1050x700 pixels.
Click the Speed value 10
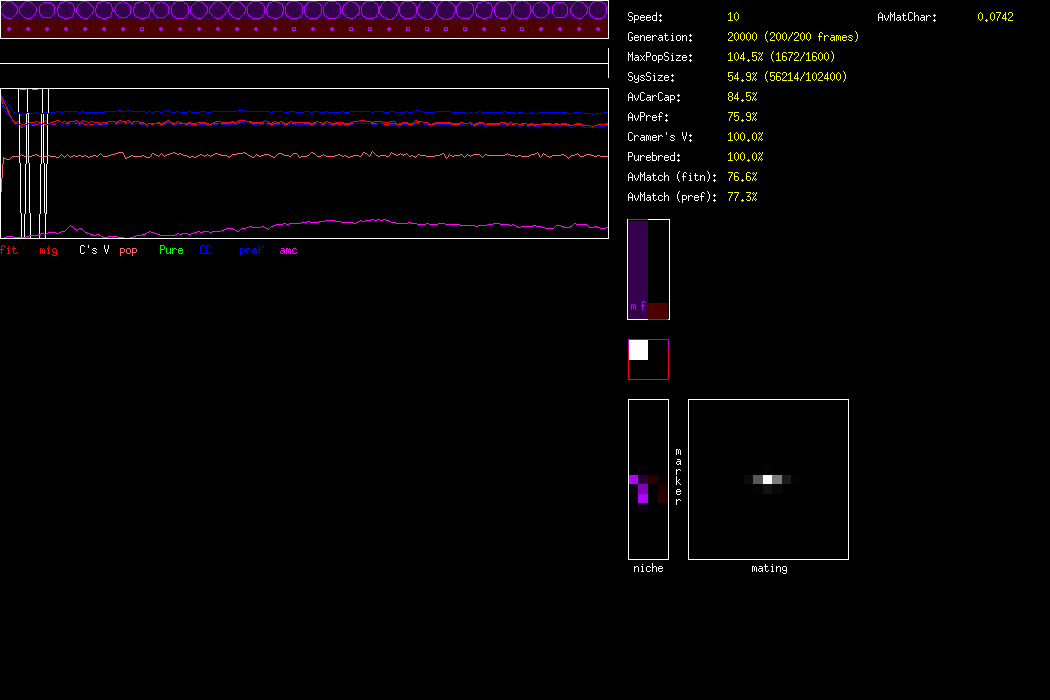point(733,17)
